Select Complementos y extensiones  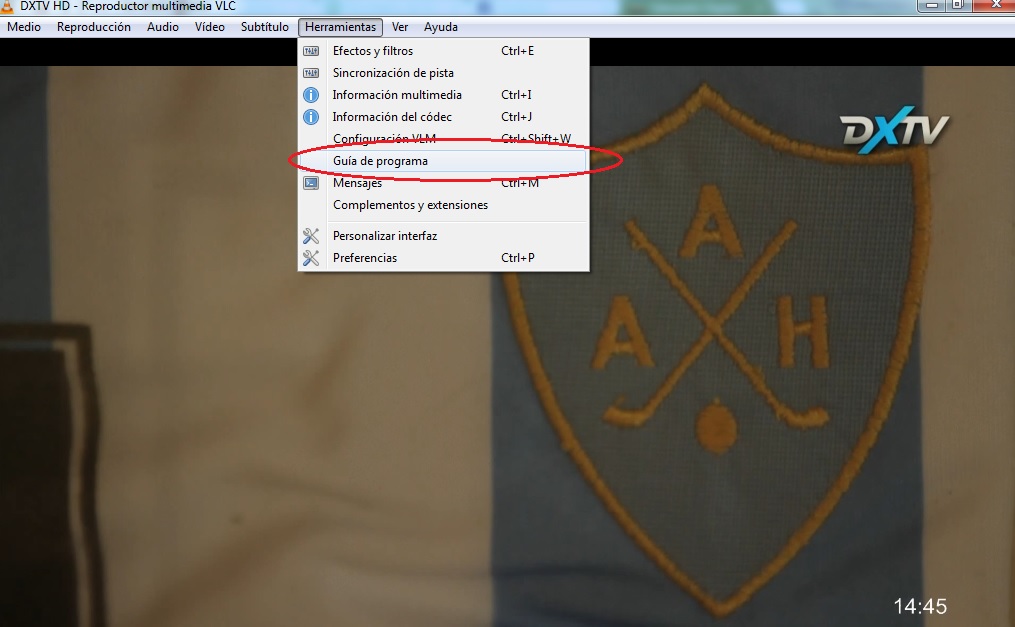coord(443,205)
